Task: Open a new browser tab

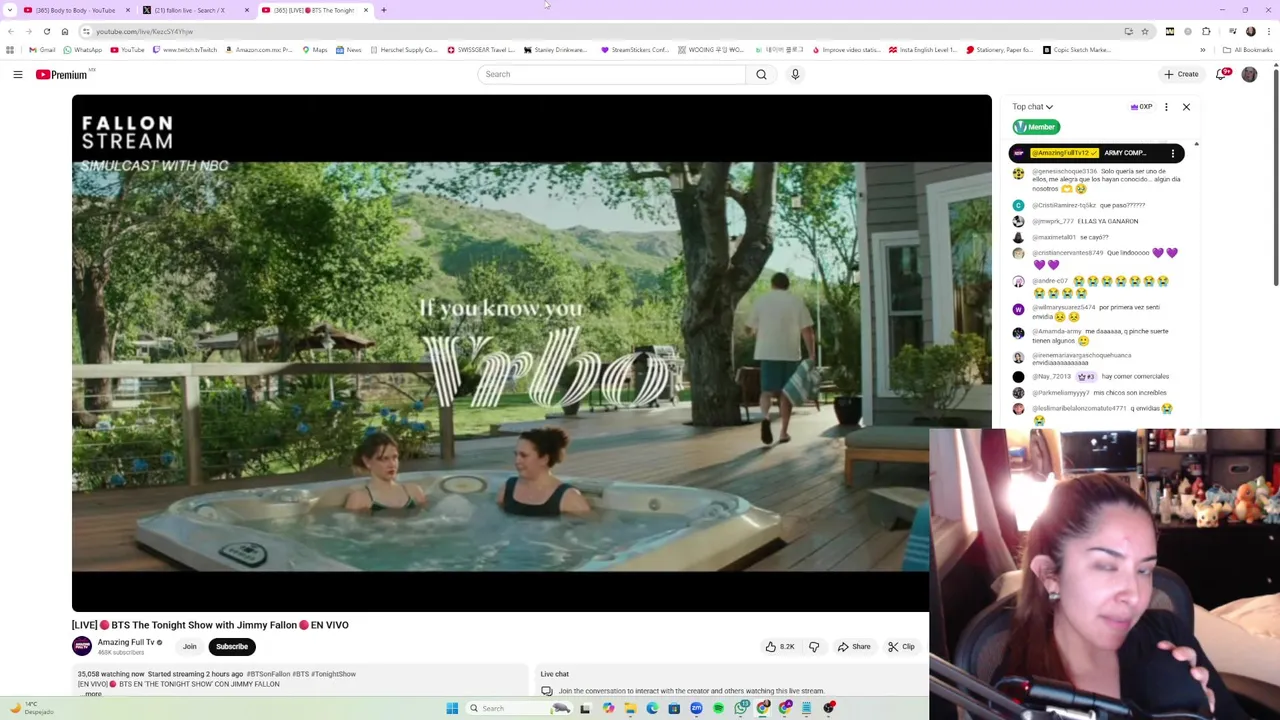Action: (383, 10)
